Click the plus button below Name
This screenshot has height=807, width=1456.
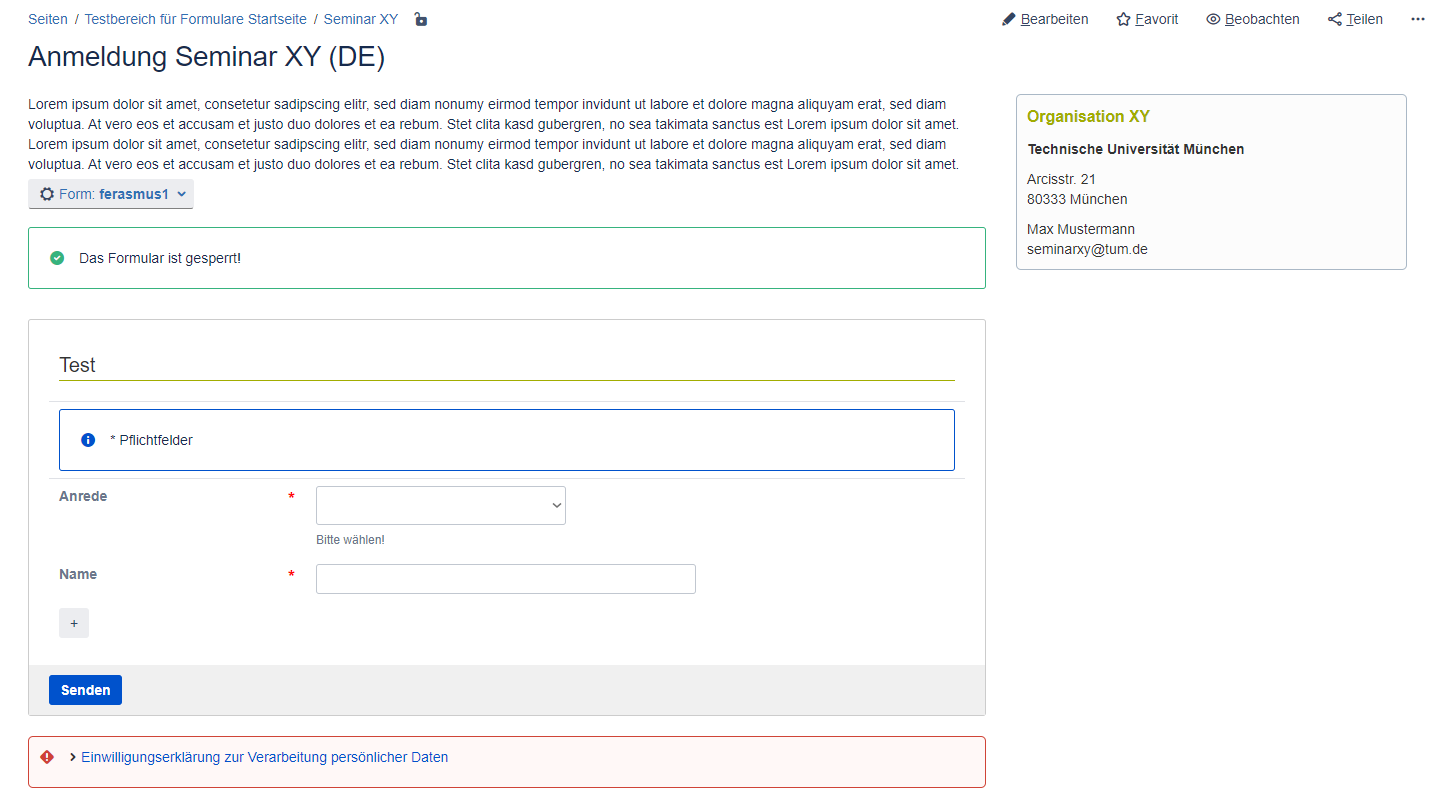tap(74, 623)
